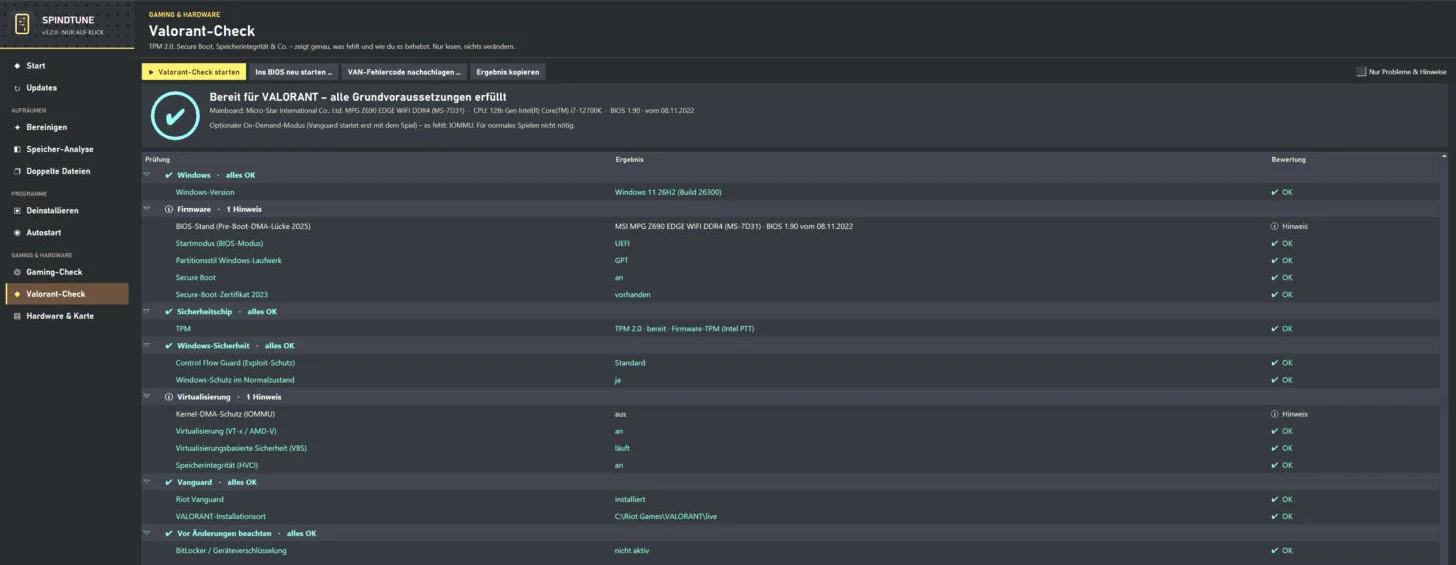Click the OK checkmark in the TPM row

tap(1275, 328)
